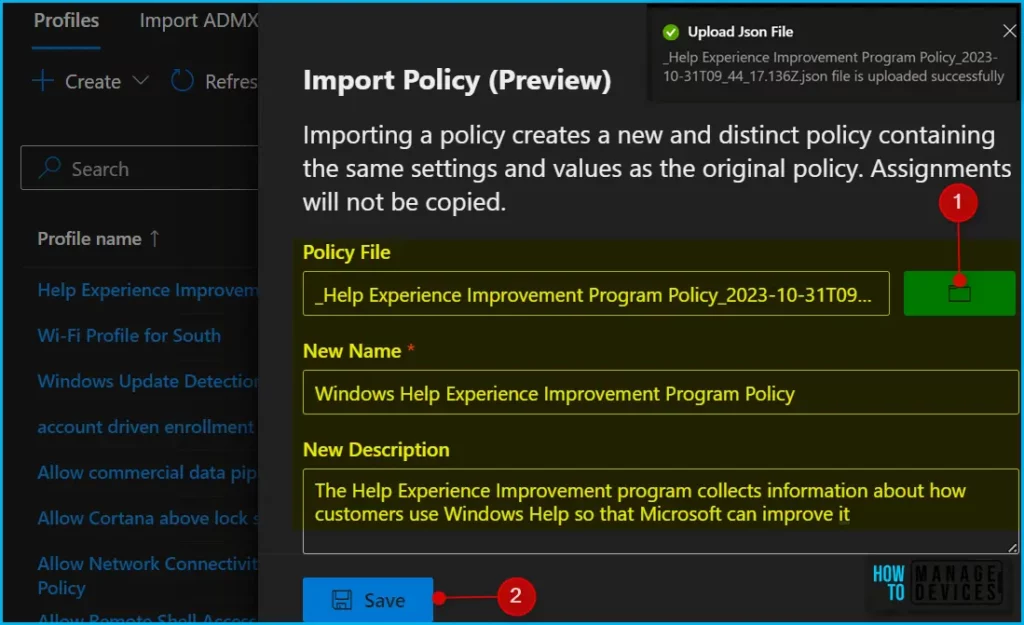This screenshot has width=1024, height=625.
Task: Click the plus Create icon
Action: pyautogui.click(x=43, y=81)
